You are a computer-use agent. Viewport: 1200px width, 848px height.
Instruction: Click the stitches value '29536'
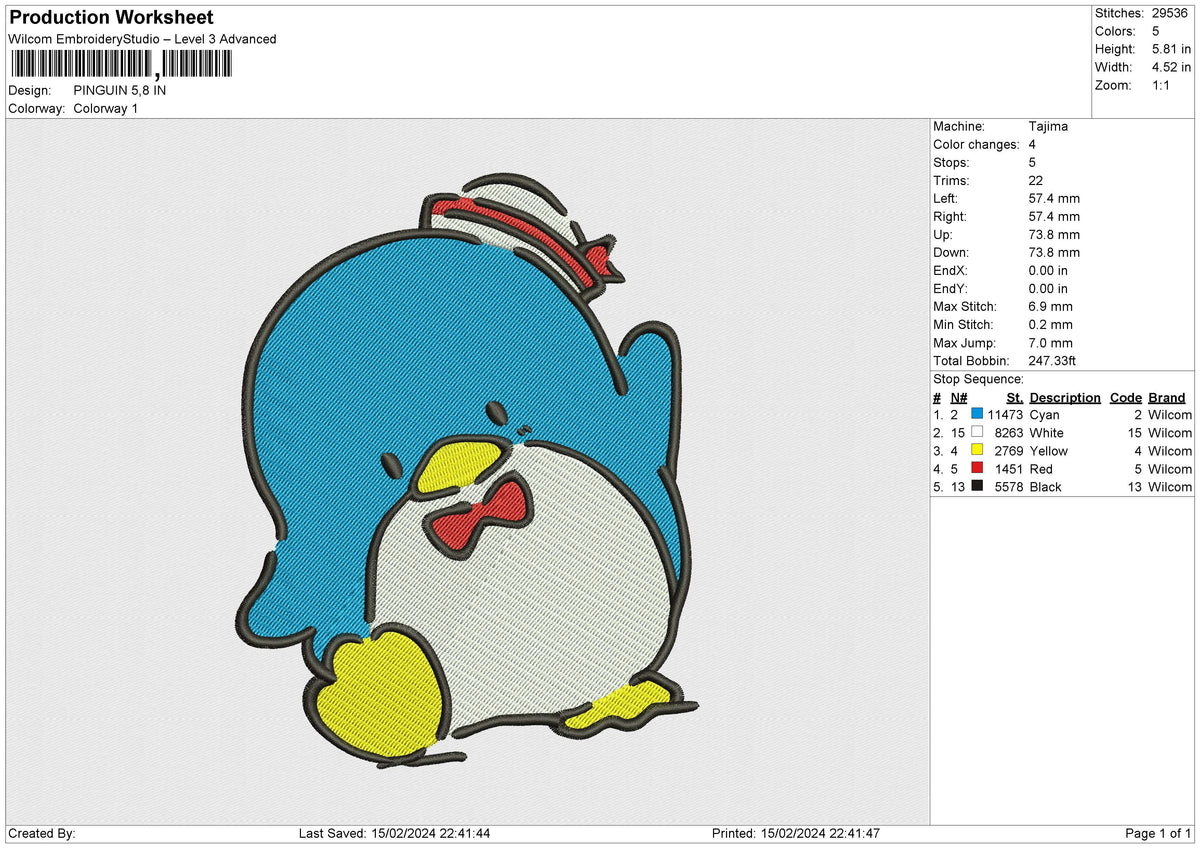click(1170, 13)
